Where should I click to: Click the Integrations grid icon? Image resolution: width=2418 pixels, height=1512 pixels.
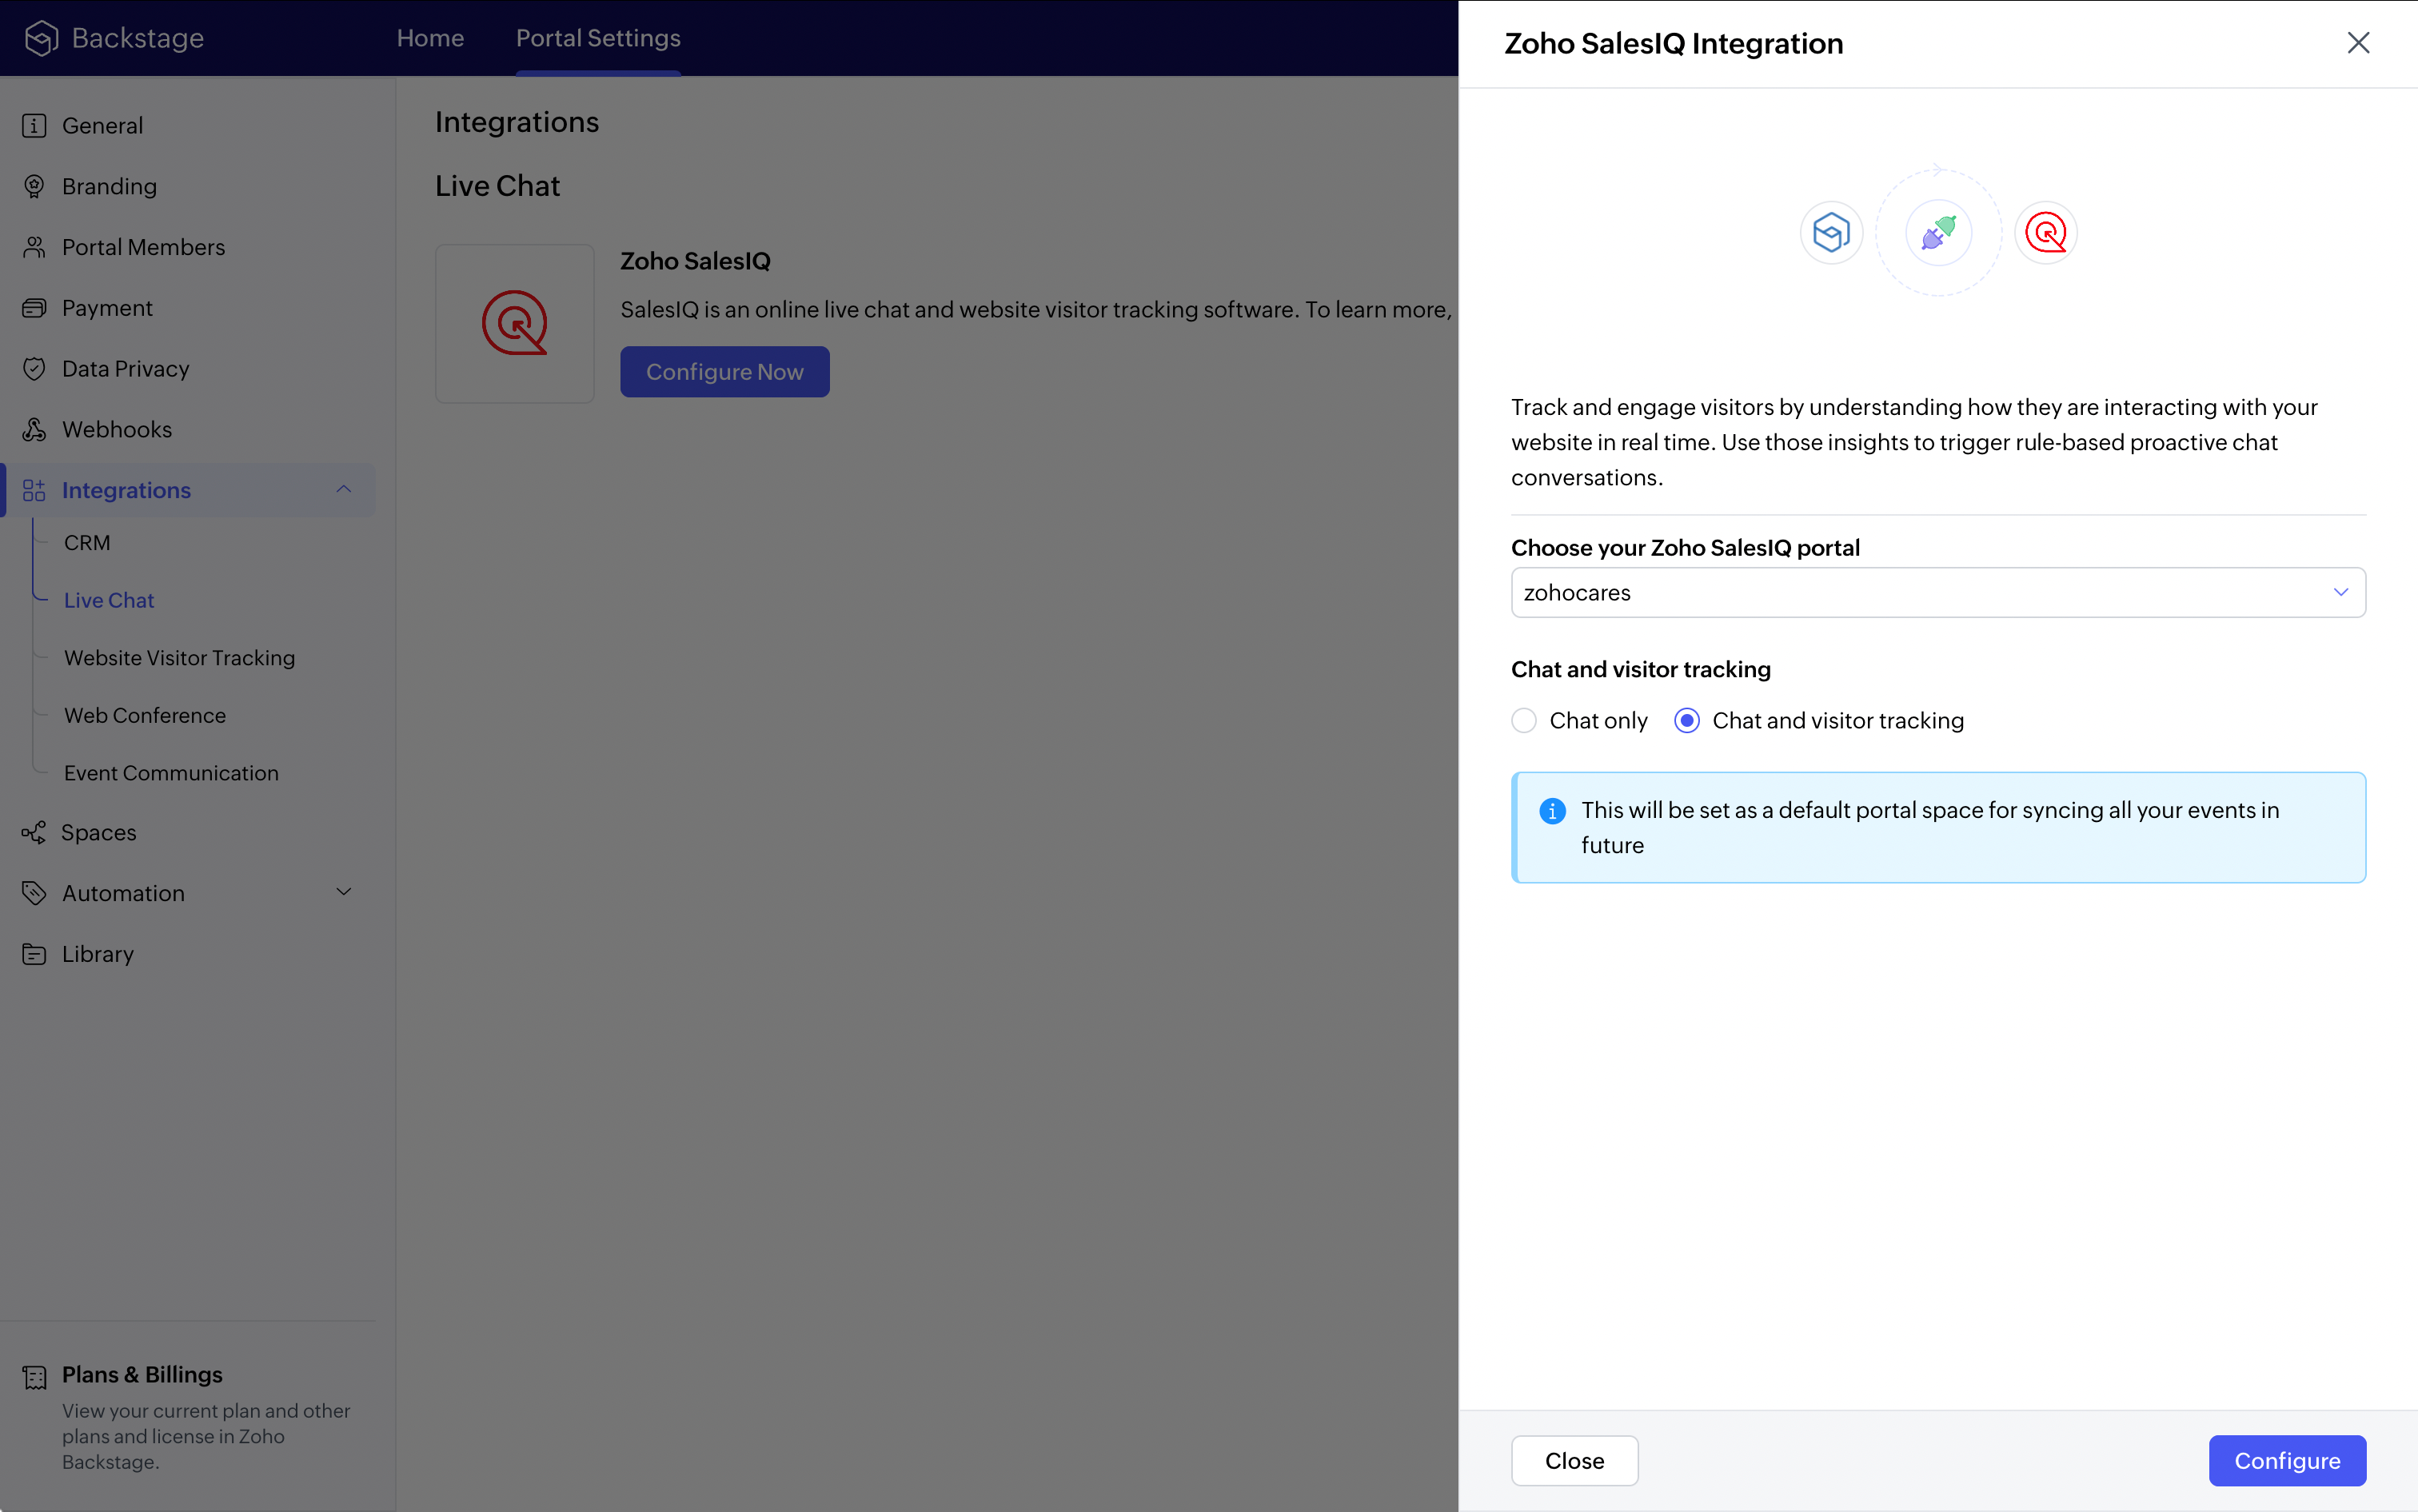34,490
